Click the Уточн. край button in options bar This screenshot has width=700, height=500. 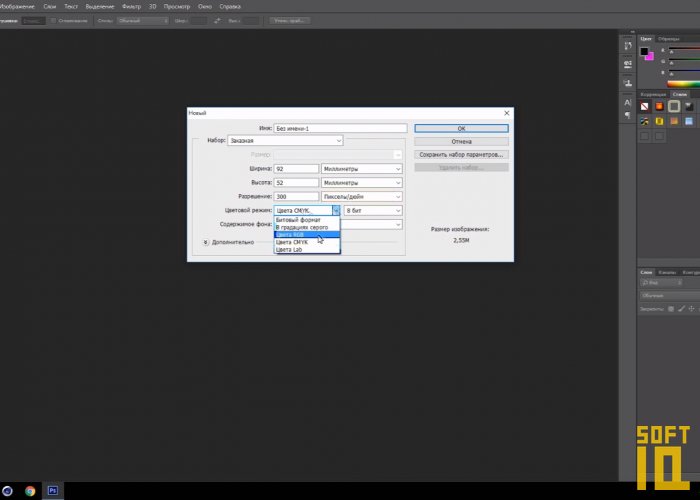tap(290, 21)
